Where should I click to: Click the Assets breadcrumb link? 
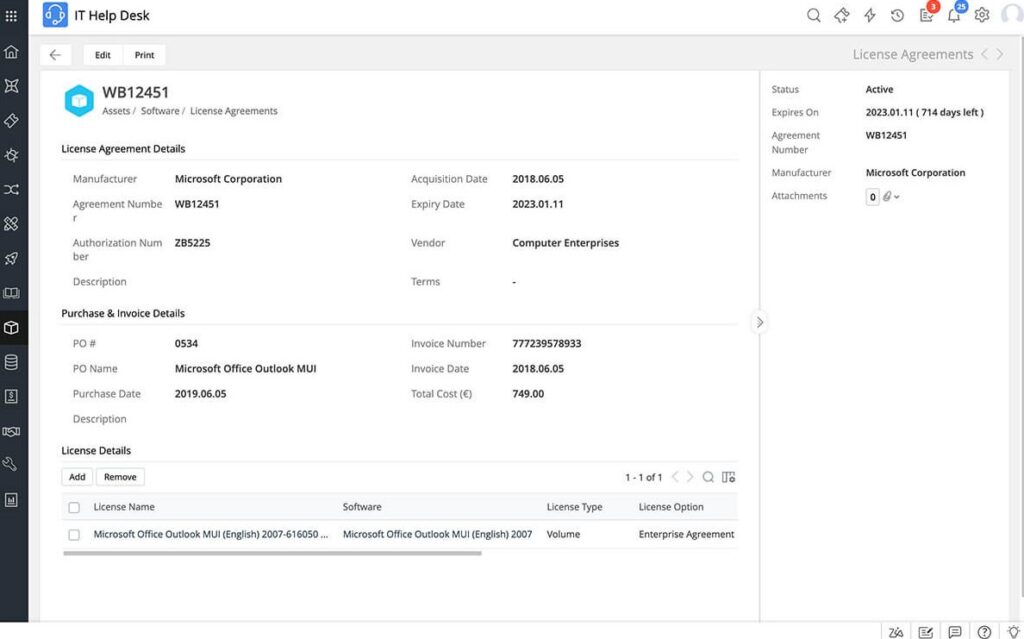pos(116,111)
